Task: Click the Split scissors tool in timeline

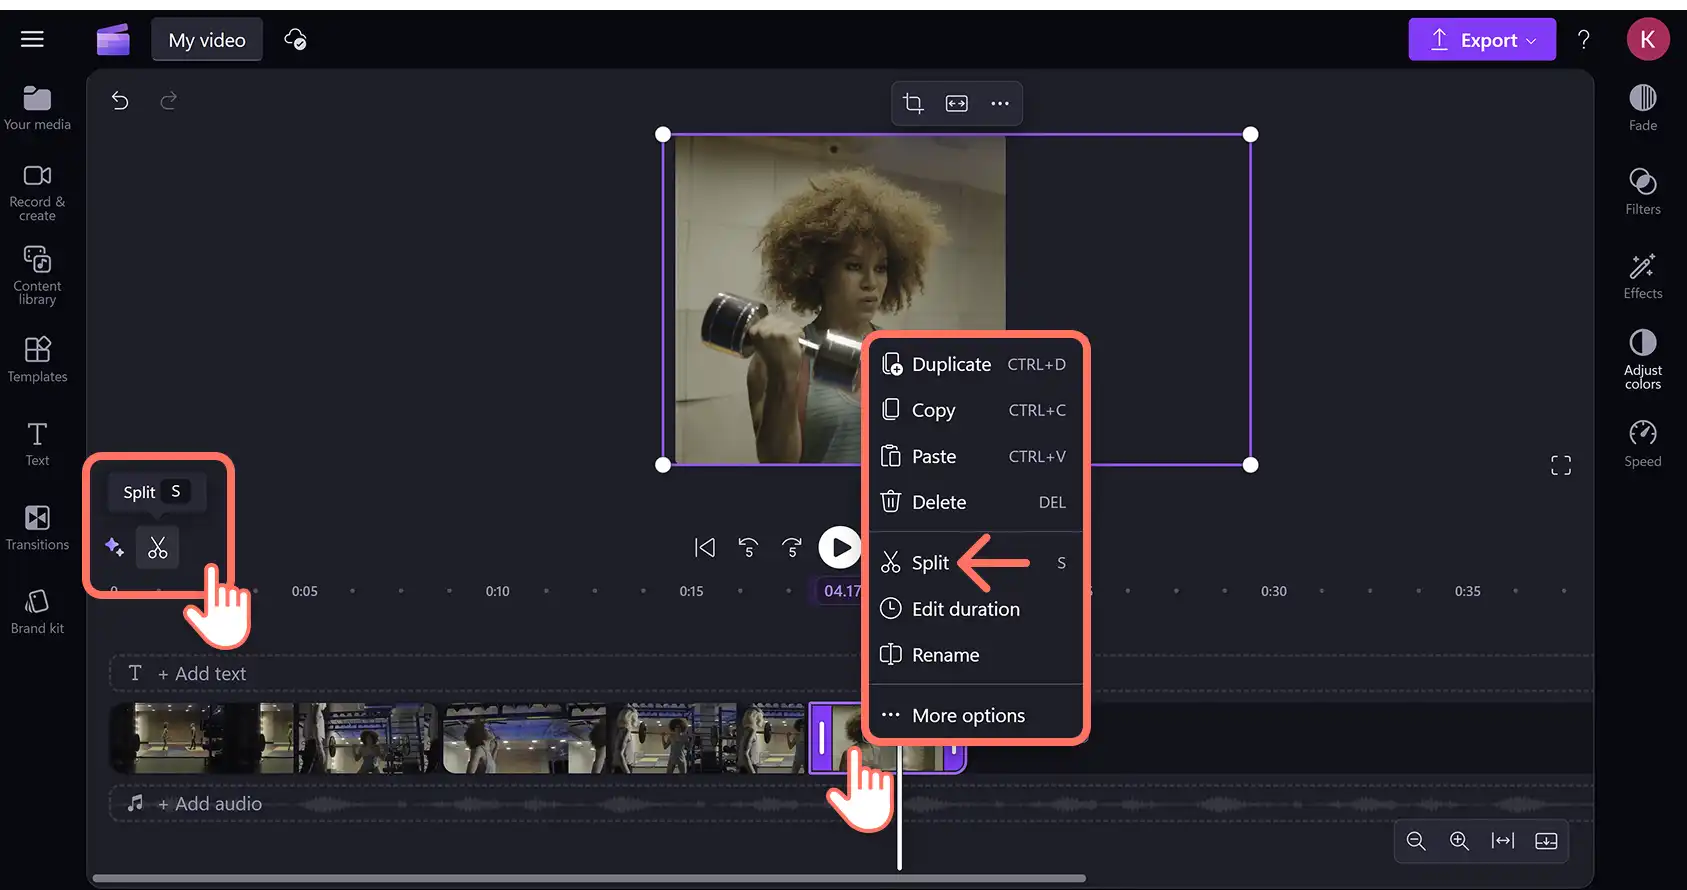Action: [x=158, y=547]
